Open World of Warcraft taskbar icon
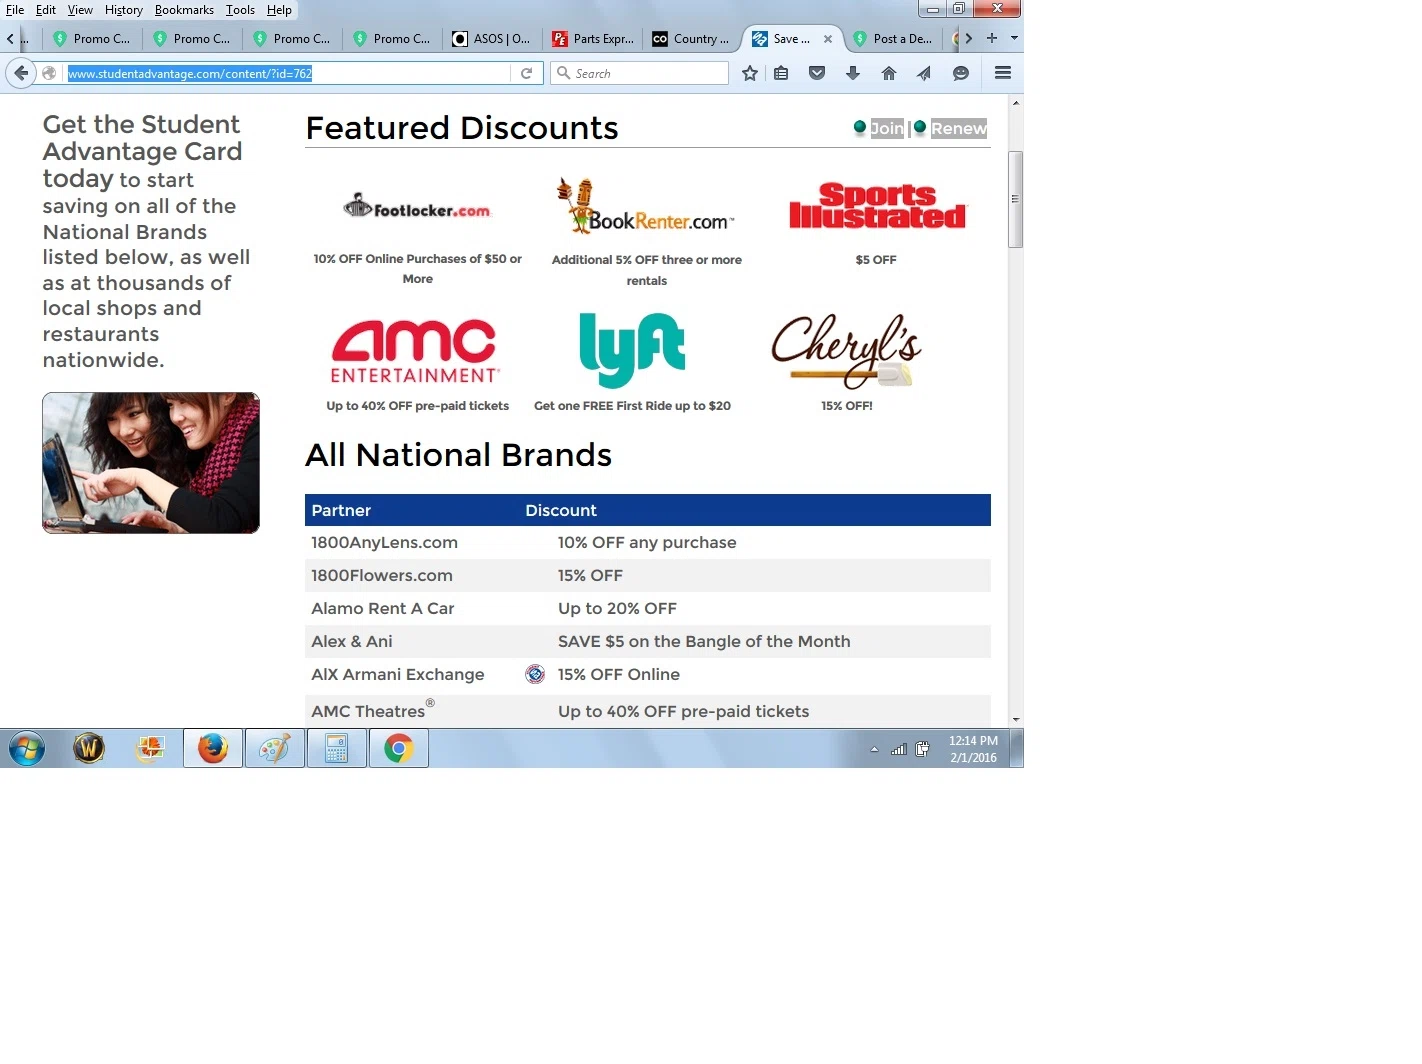1422x1064 pixels. [89, 748]
